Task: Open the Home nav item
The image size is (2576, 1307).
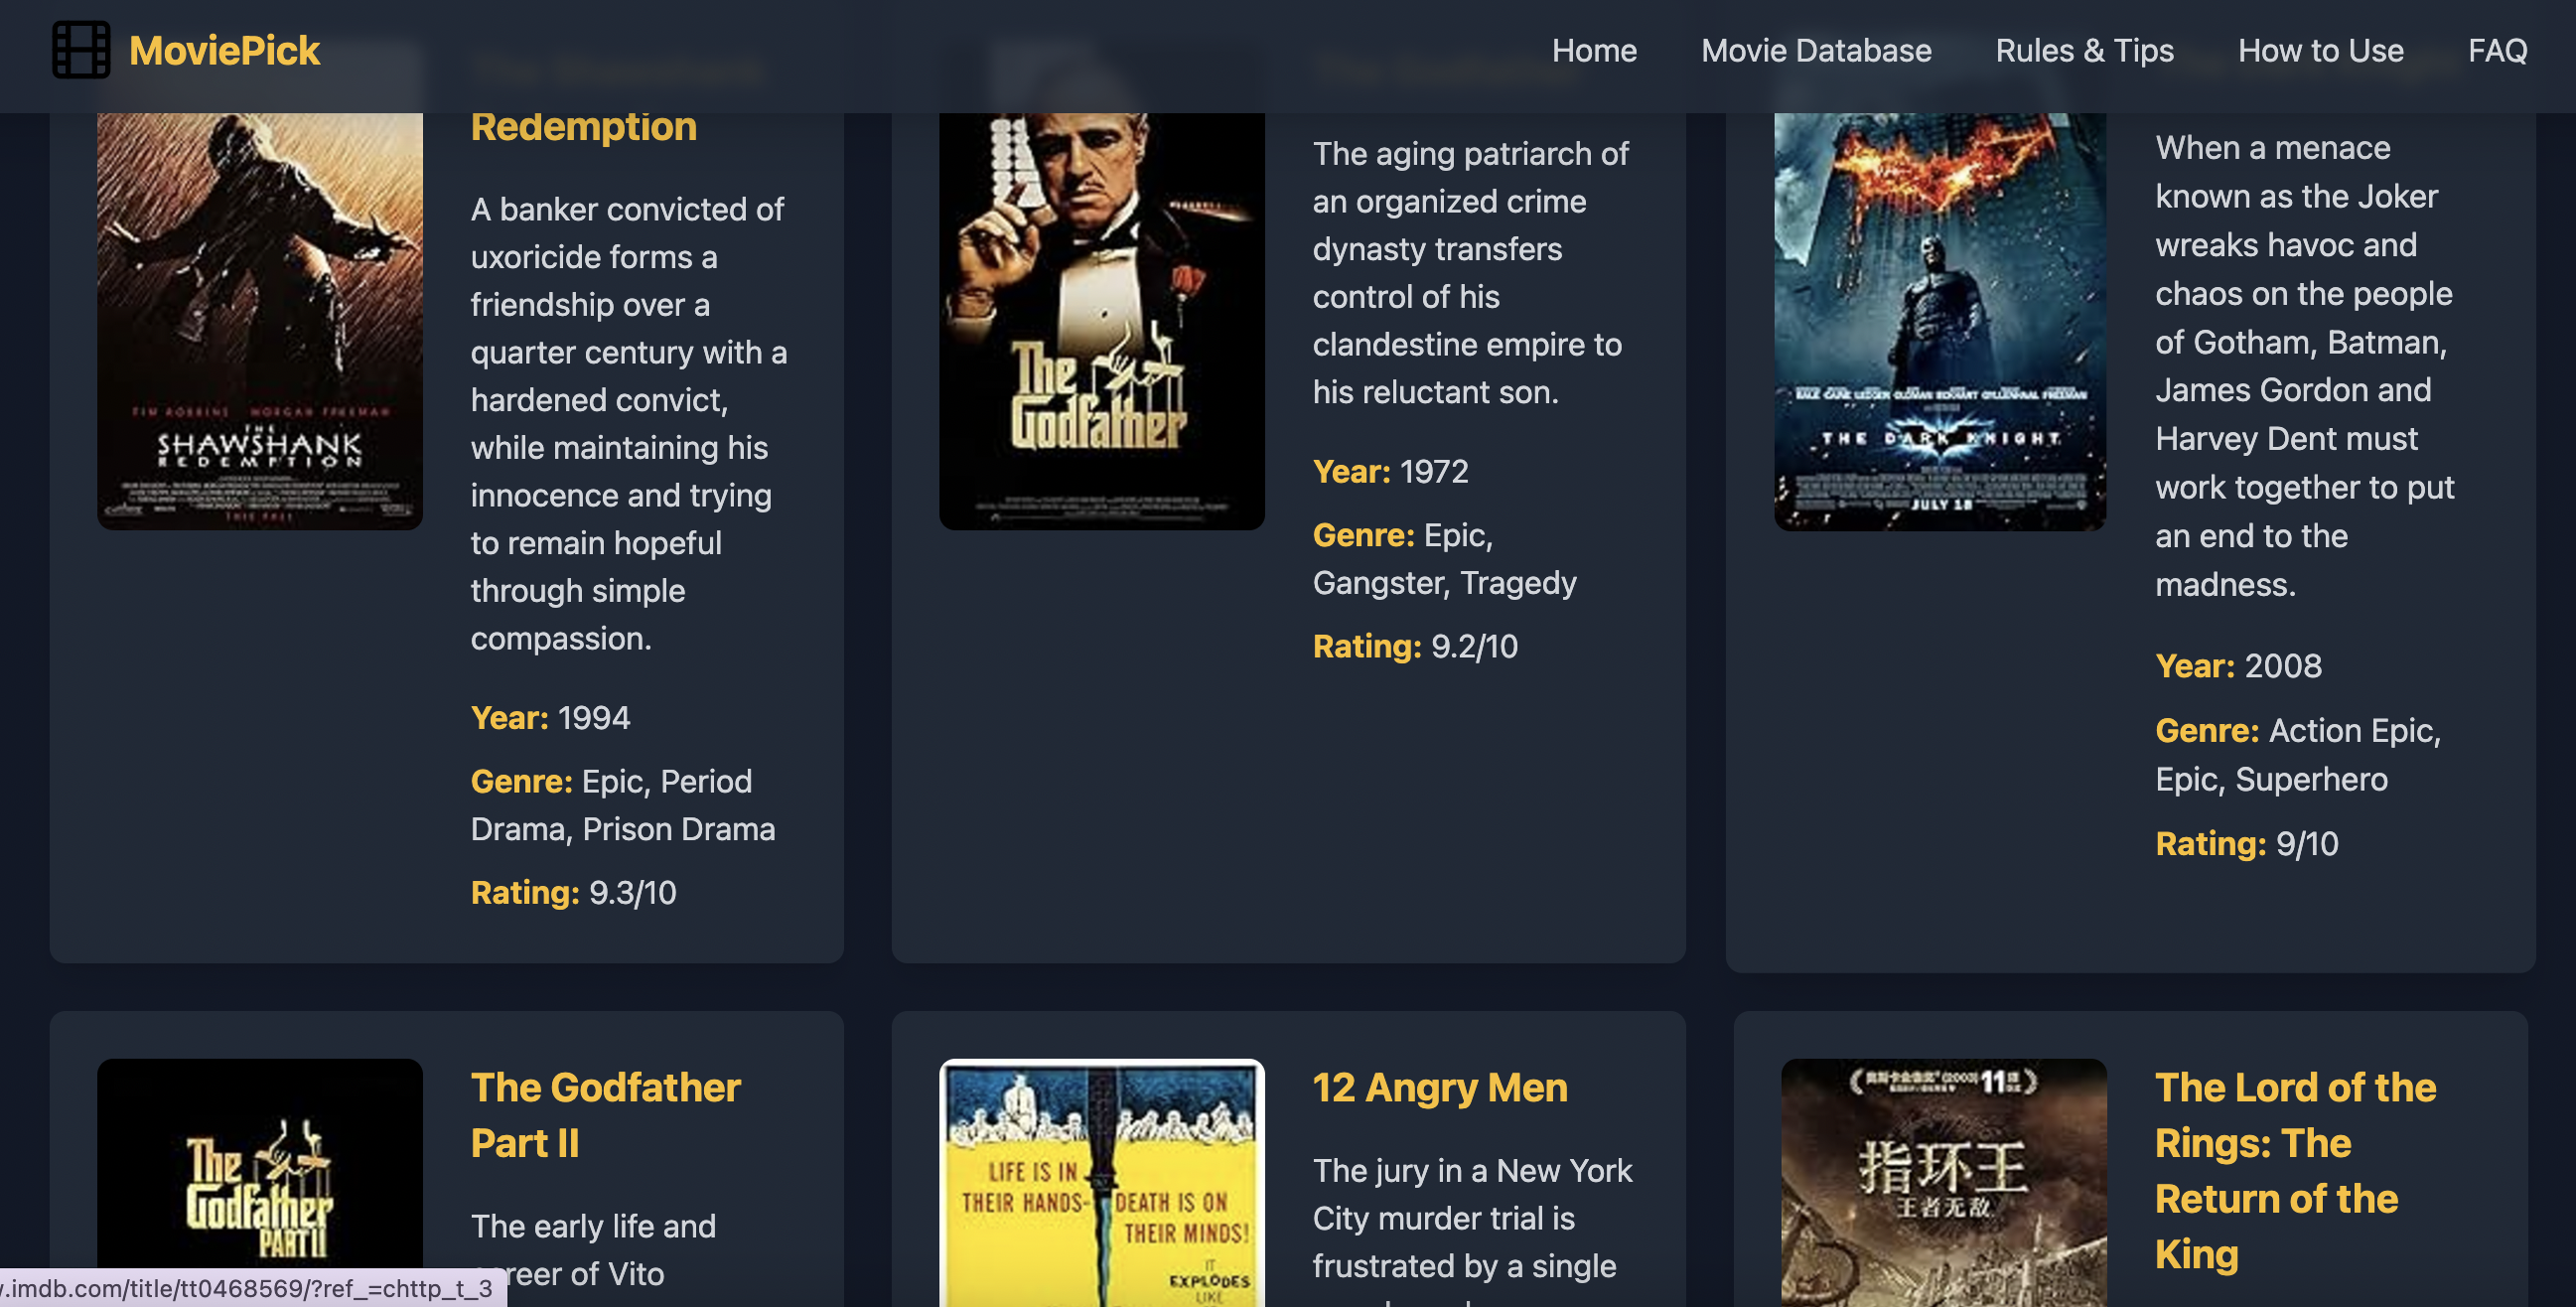Action: click(x=1594, y=50)
